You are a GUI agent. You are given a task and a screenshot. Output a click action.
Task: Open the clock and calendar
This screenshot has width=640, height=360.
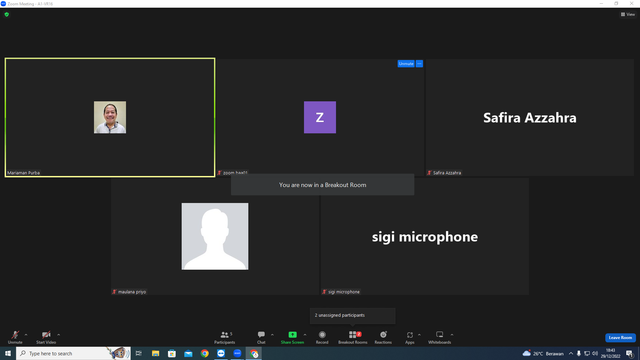[611, 353]
